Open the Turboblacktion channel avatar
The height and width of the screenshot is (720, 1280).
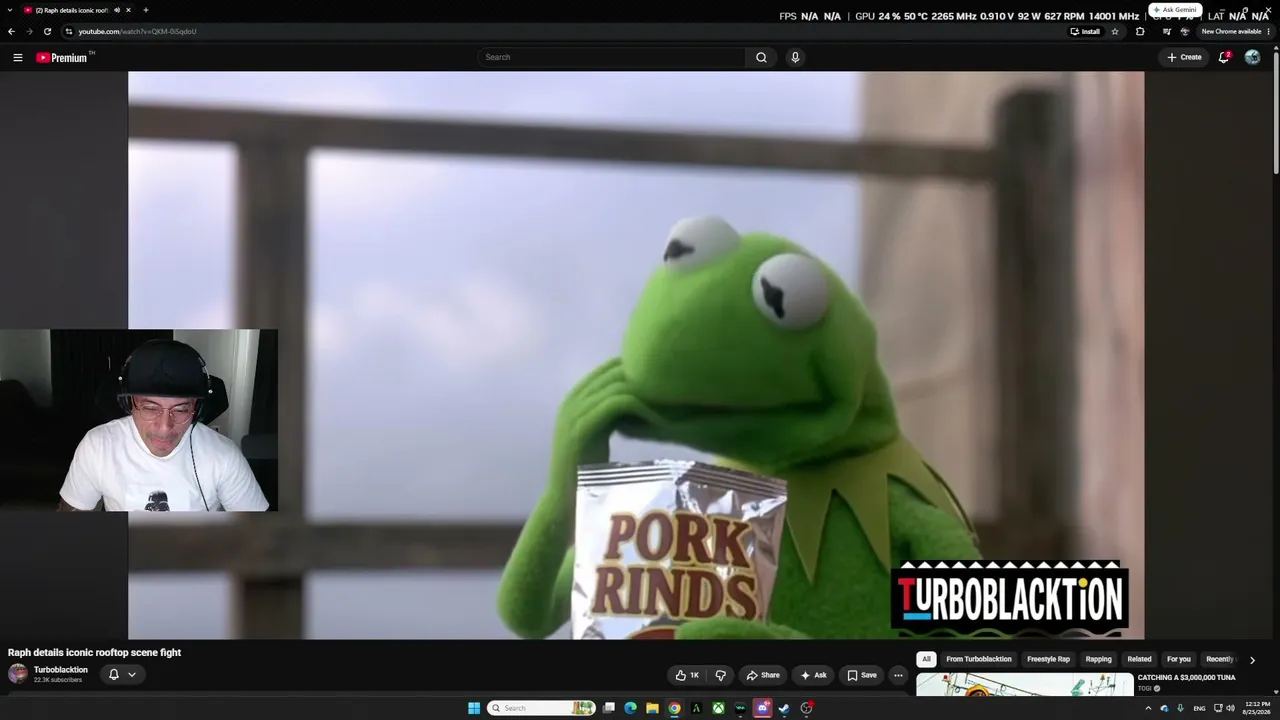18,674
